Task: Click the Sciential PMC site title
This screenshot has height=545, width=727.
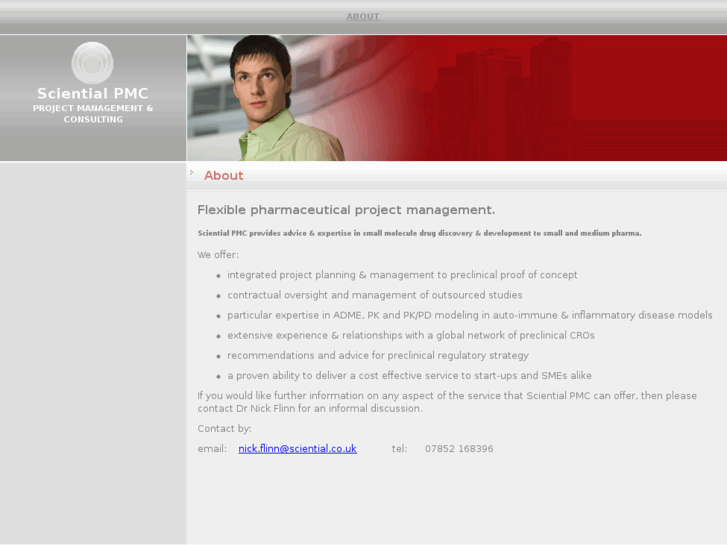Action: (x=93, y=93)
